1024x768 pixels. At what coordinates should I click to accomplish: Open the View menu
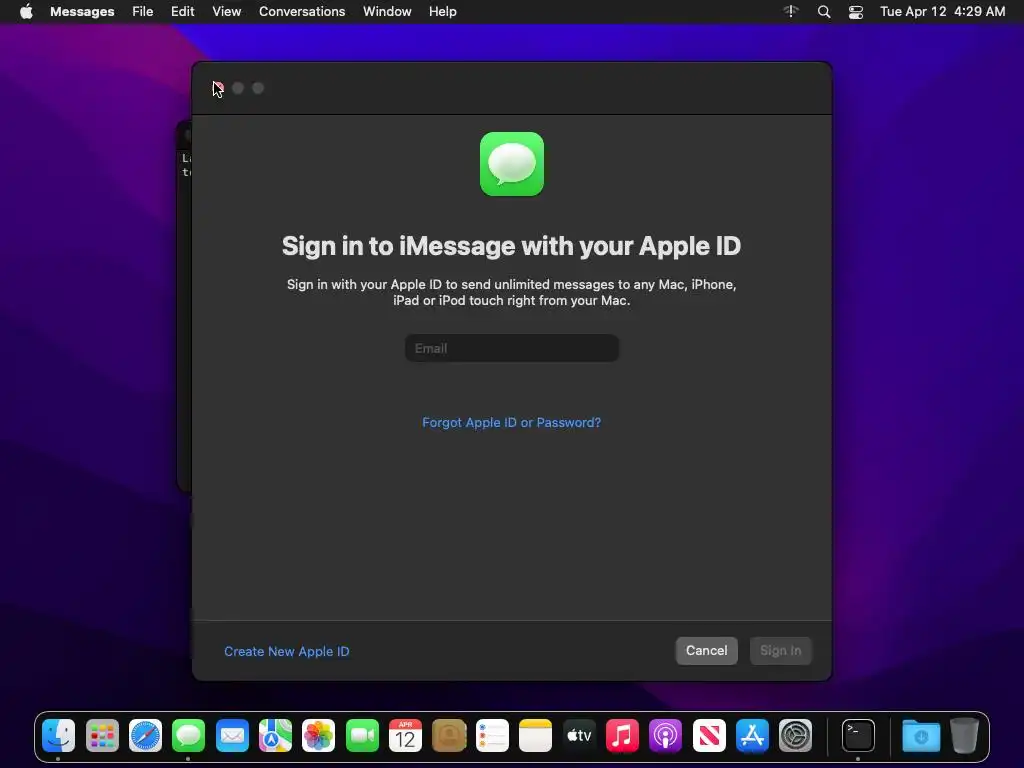click(227, 12)
